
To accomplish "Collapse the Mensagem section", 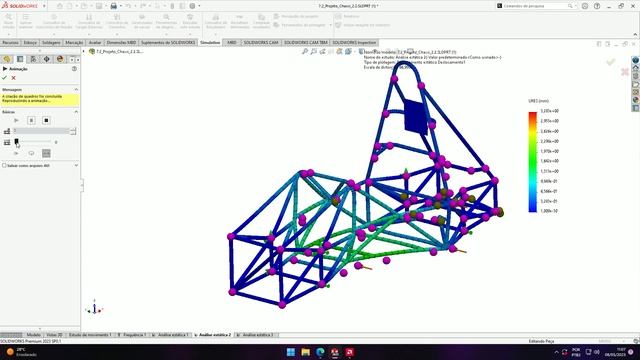I will (x=76, y=89).
